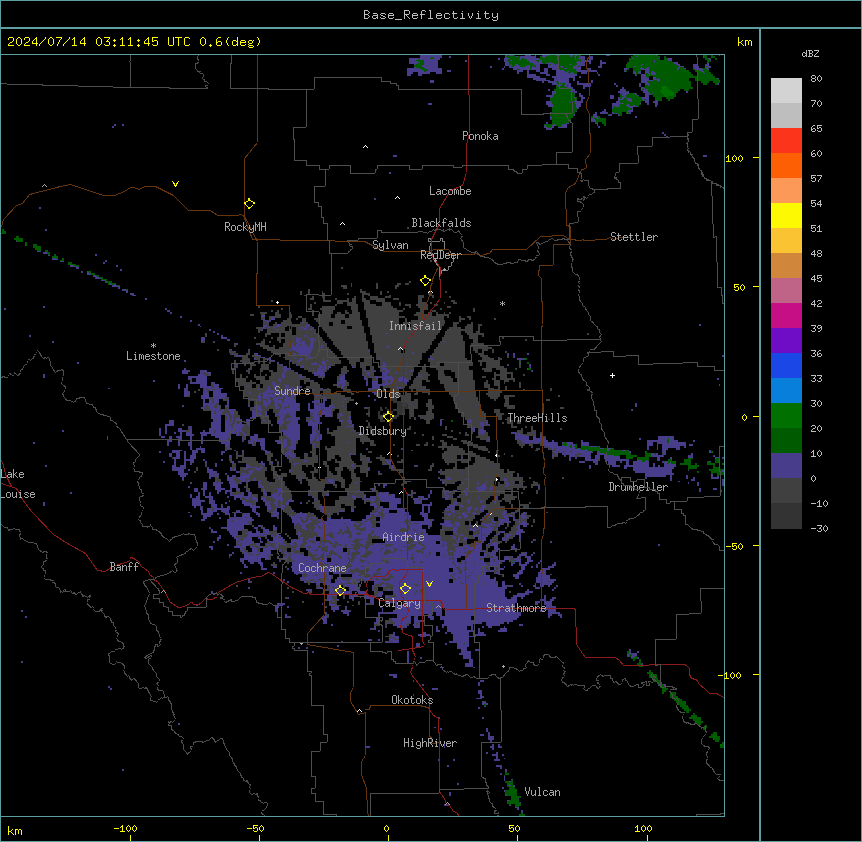Viewport: 862px width, 842px height.
Task: Click the yellow V marker northwest of RockyMH
Action: pos(175,184)
